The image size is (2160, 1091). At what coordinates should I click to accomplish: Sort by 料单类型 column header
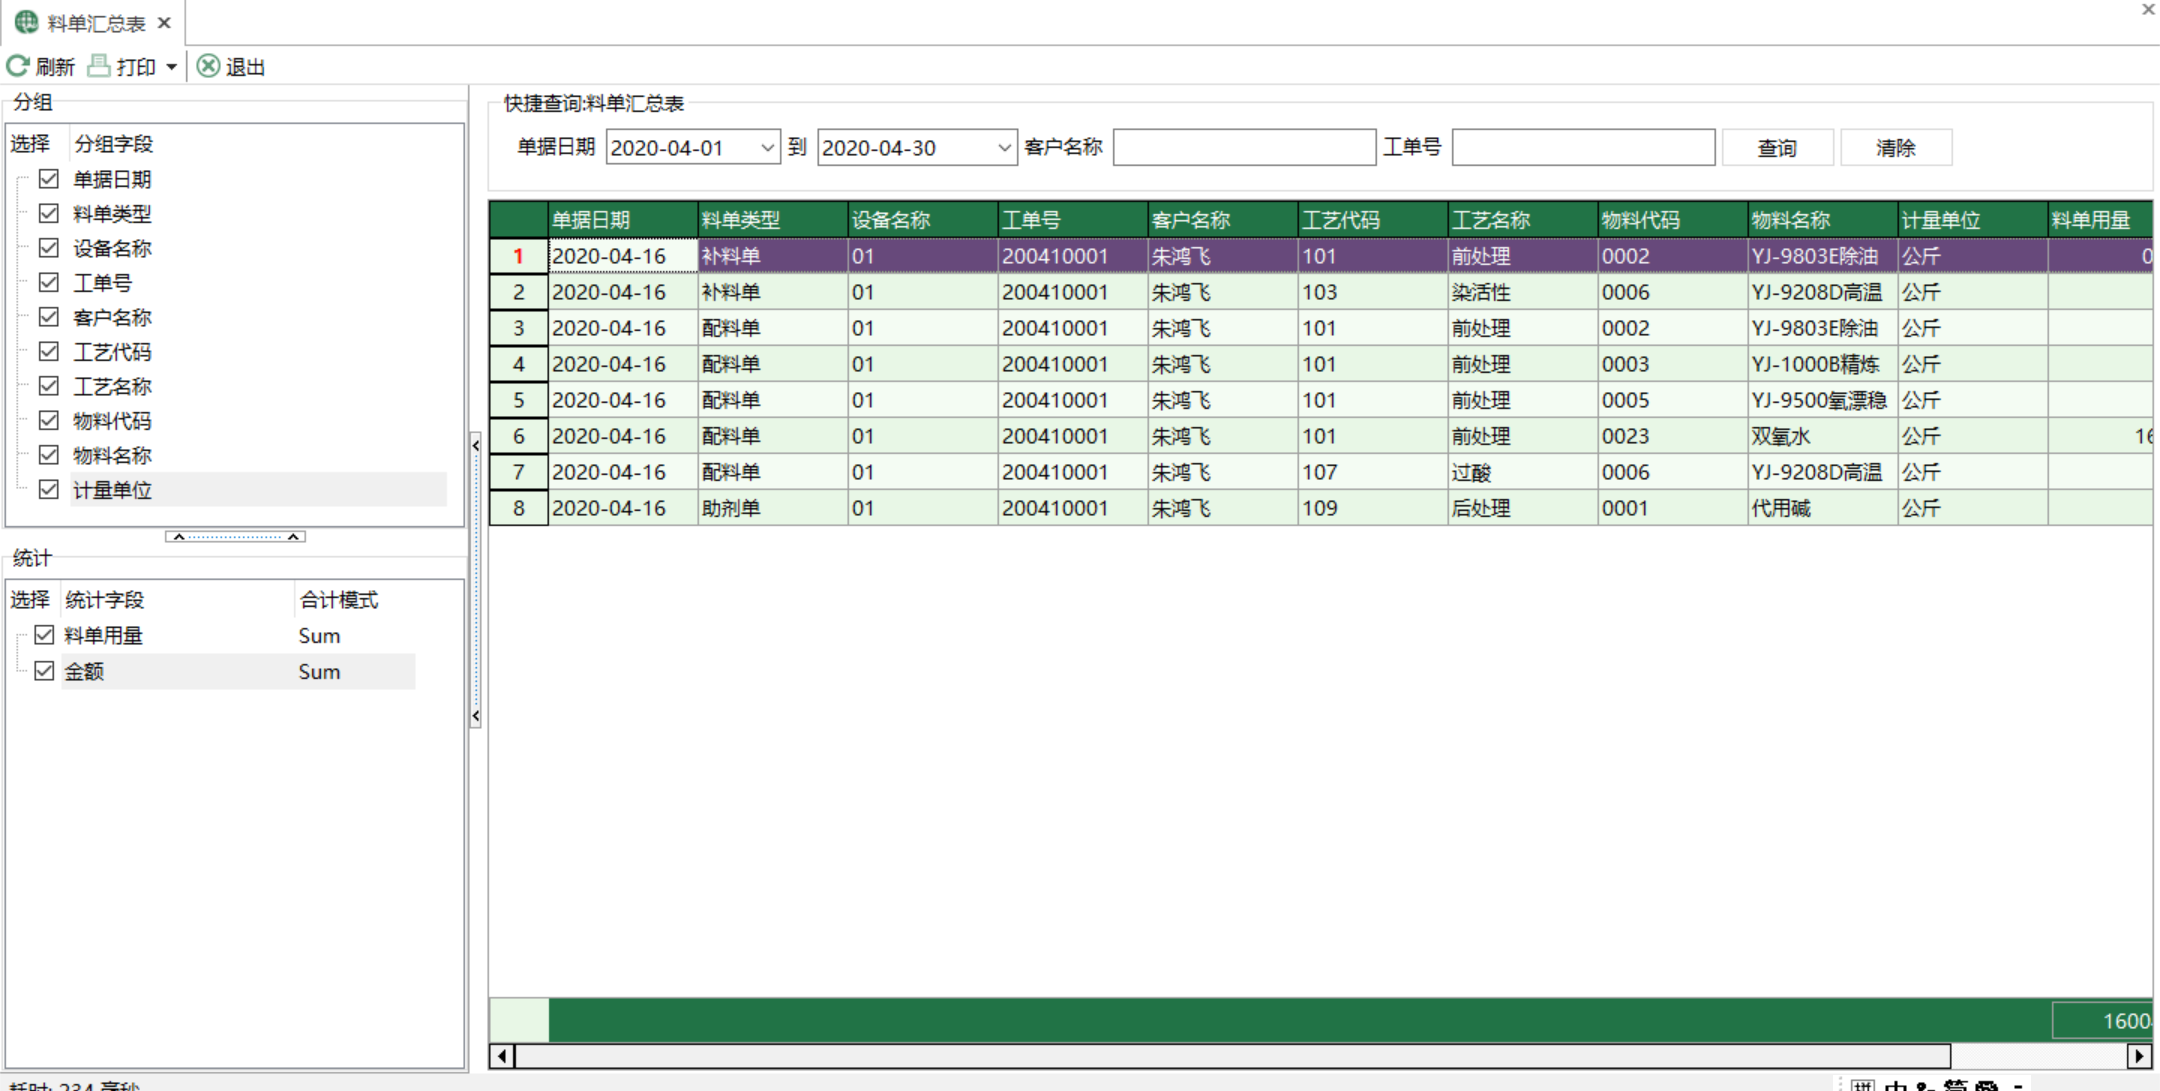click(x=772, y=220)
